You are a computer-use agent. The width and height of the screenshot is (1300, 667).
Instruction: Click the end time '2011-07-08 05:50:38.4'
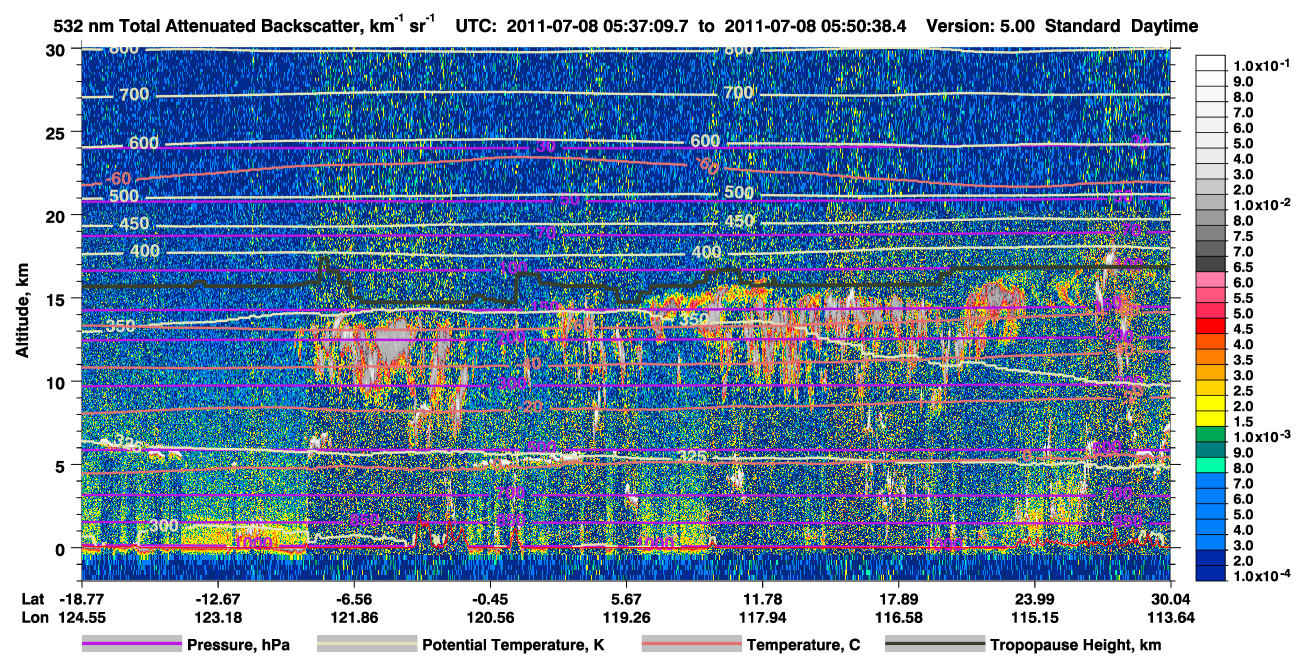coord(813,28)
